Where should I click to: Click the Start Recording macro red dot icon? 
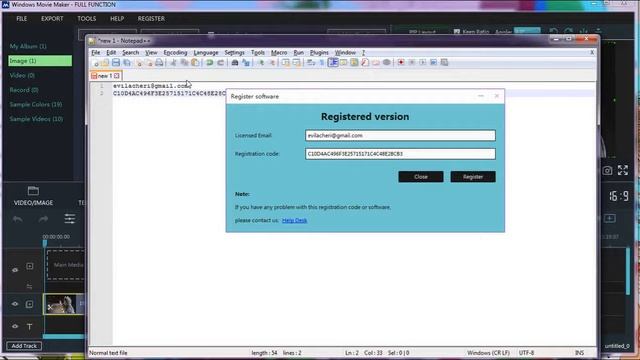tap(401, 62)
